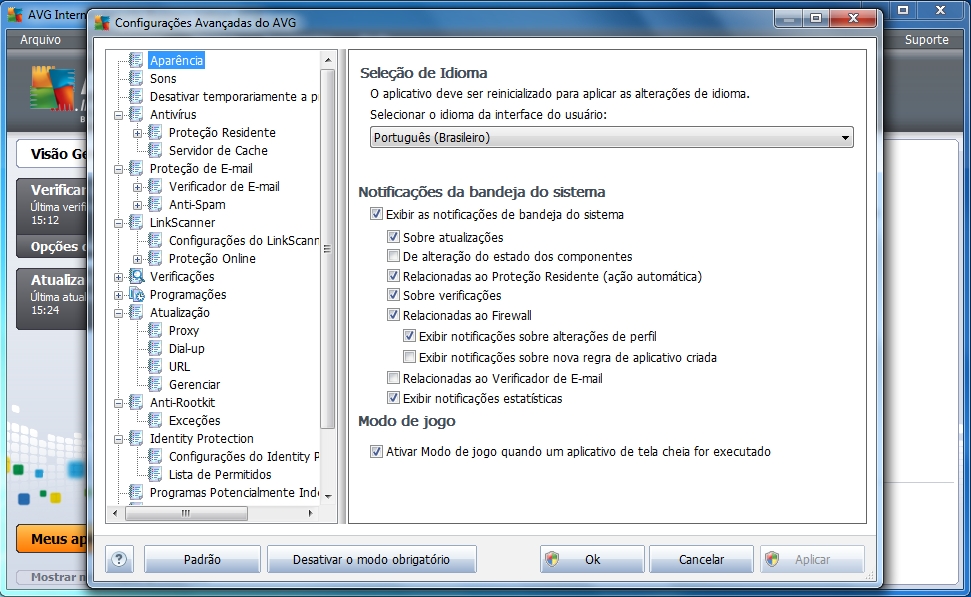Click the tree scroll right arrow
The width and height of the screenshot is (971, 597).
[310, 513]
